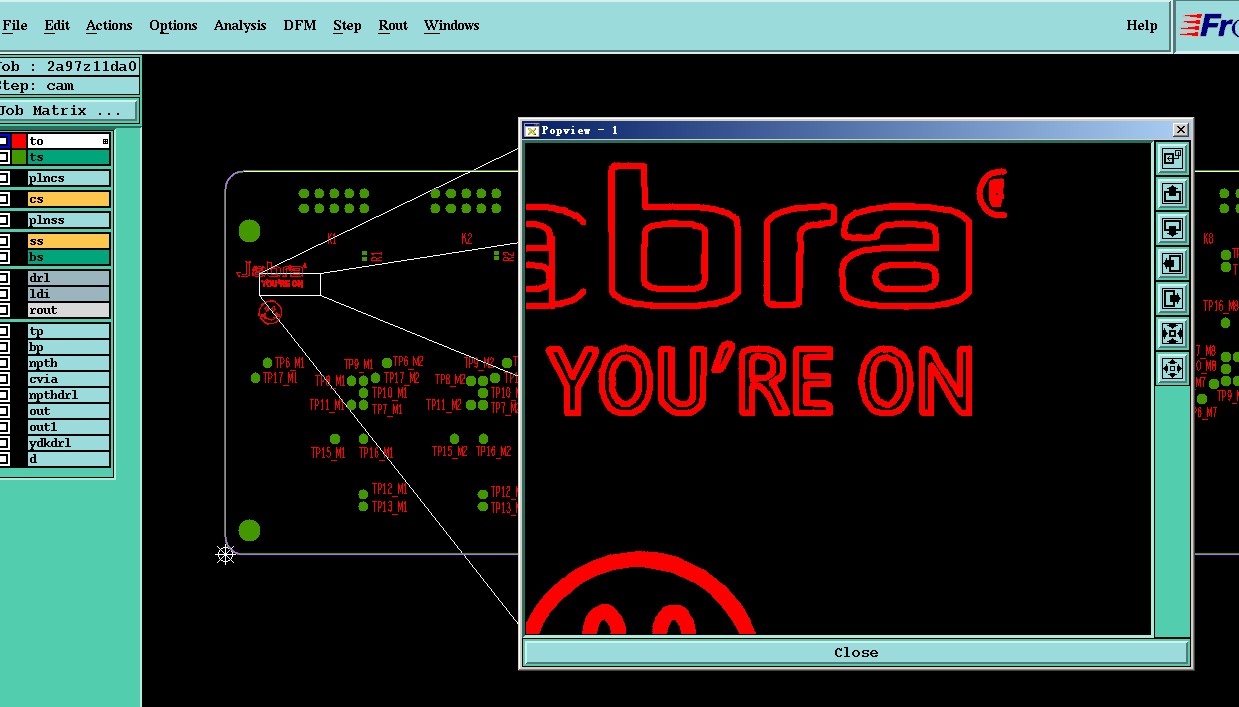Click the Job name field
The height and width of the screenshot is (707, 1239).
[x=69, y=67]
